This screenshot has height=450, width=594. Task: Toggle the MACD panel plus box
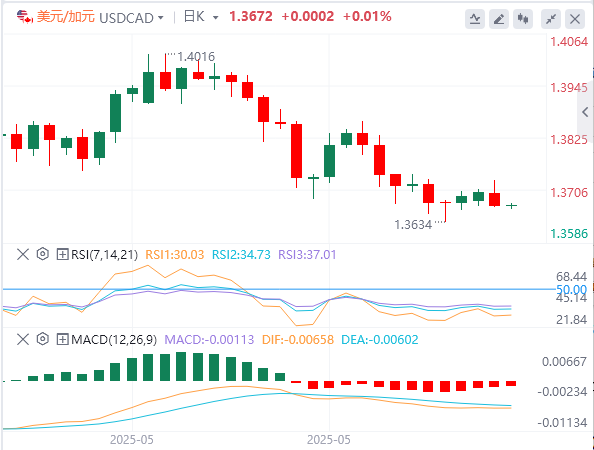click(x=62, y=339)
